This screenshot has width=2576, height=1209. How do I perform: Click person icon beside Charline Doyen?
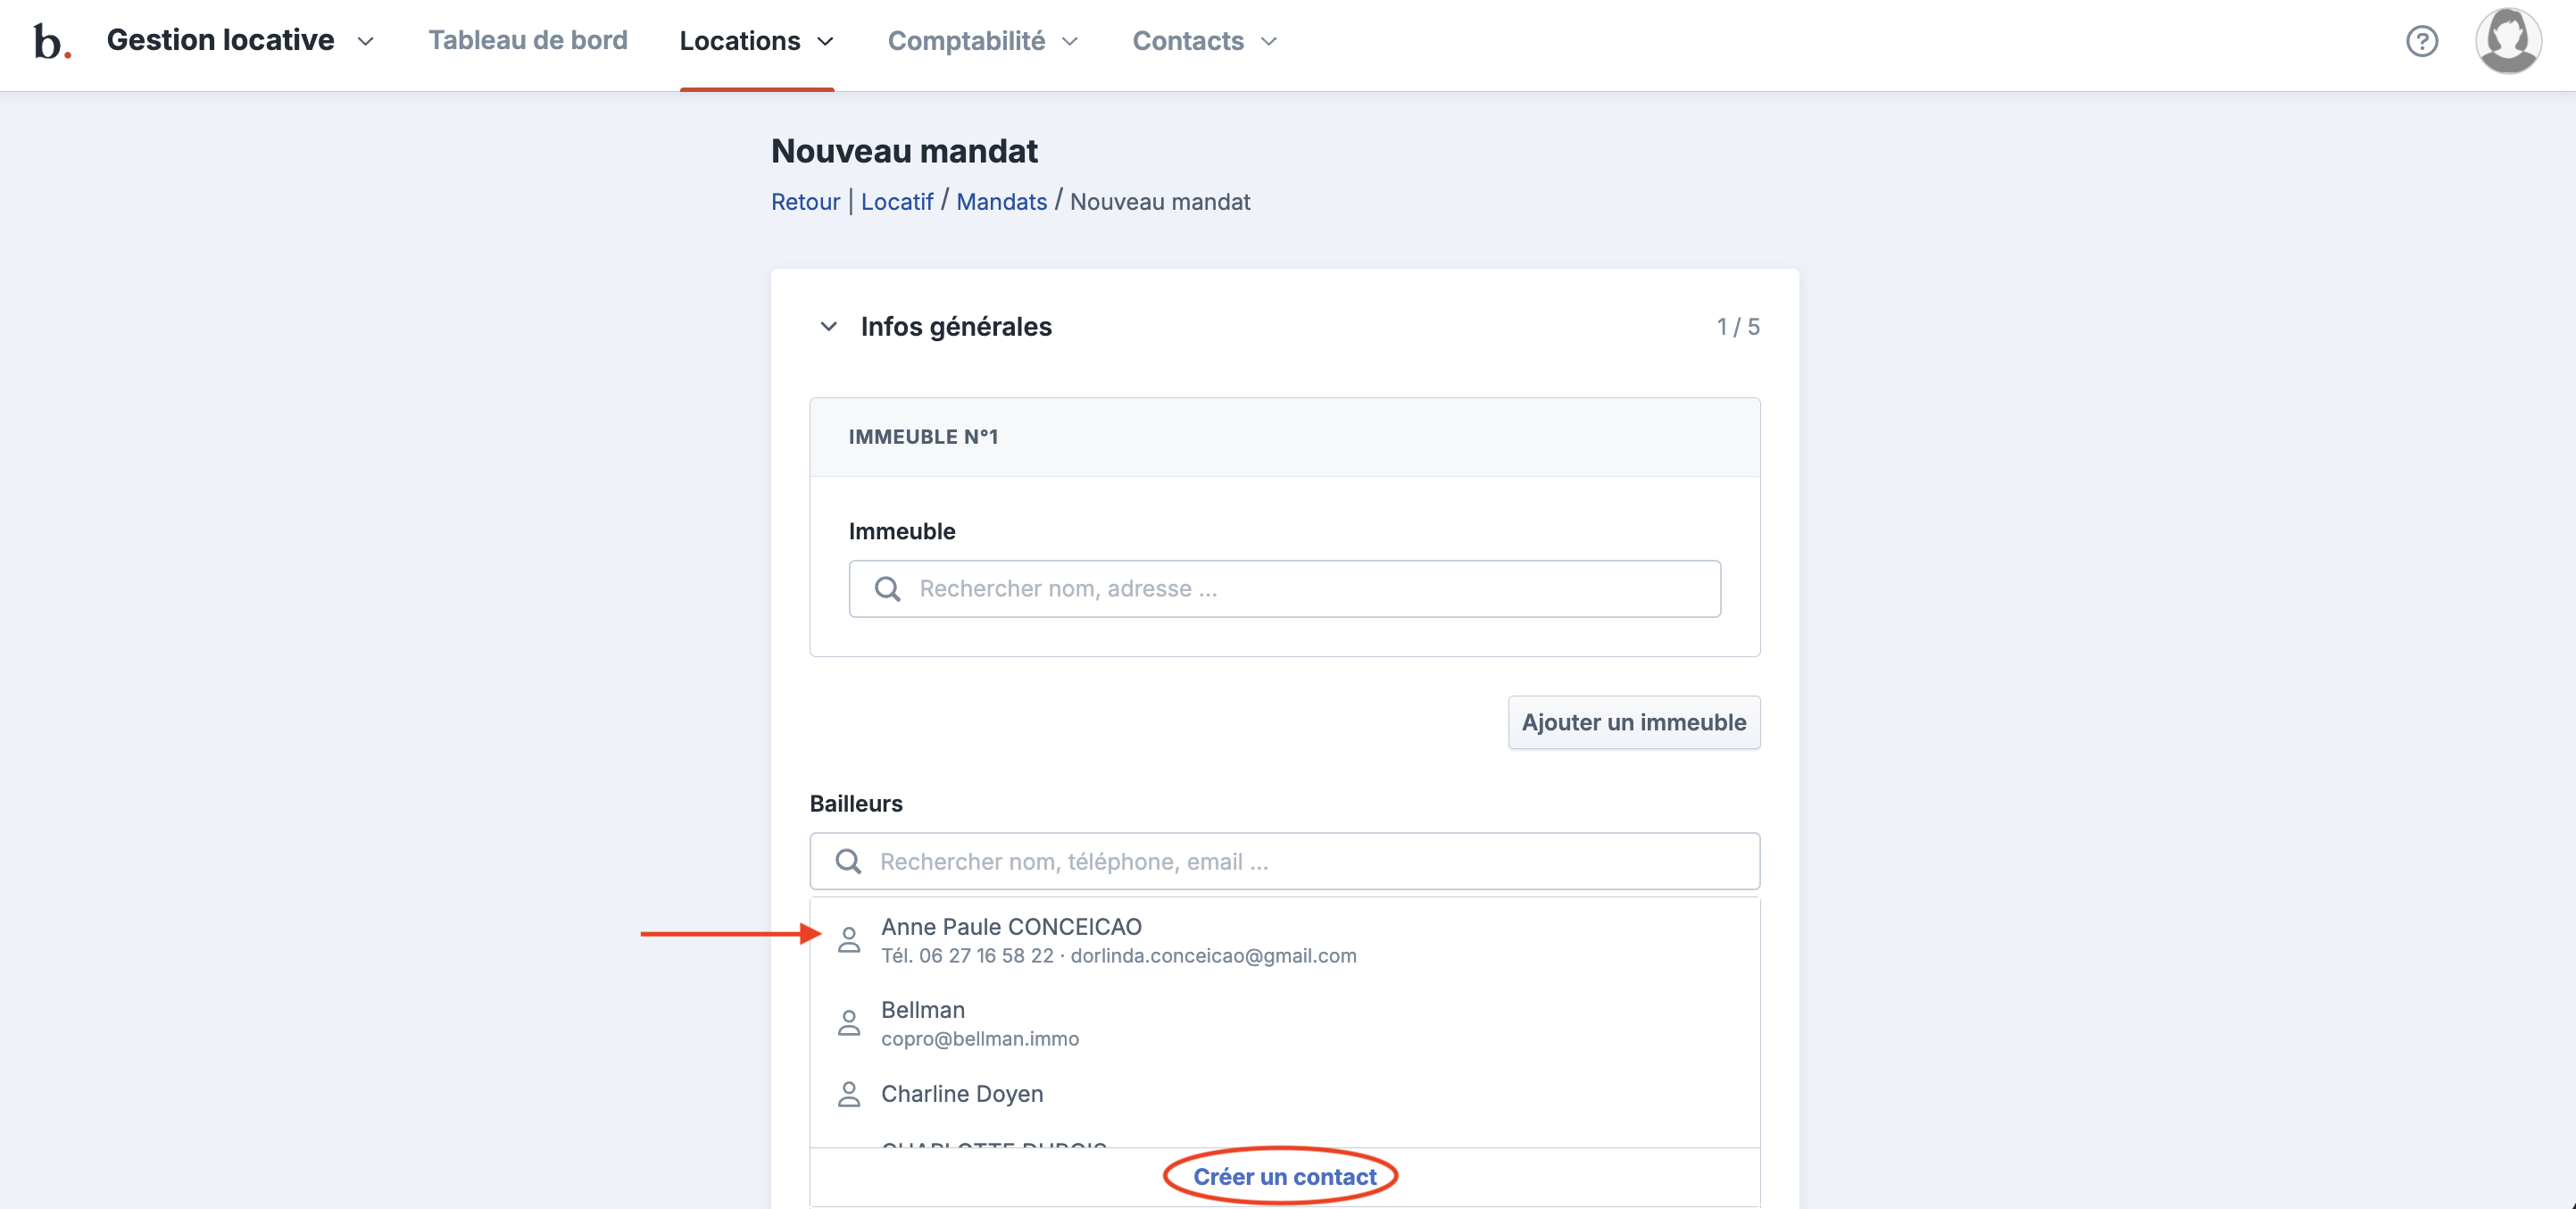point(849,1094)
